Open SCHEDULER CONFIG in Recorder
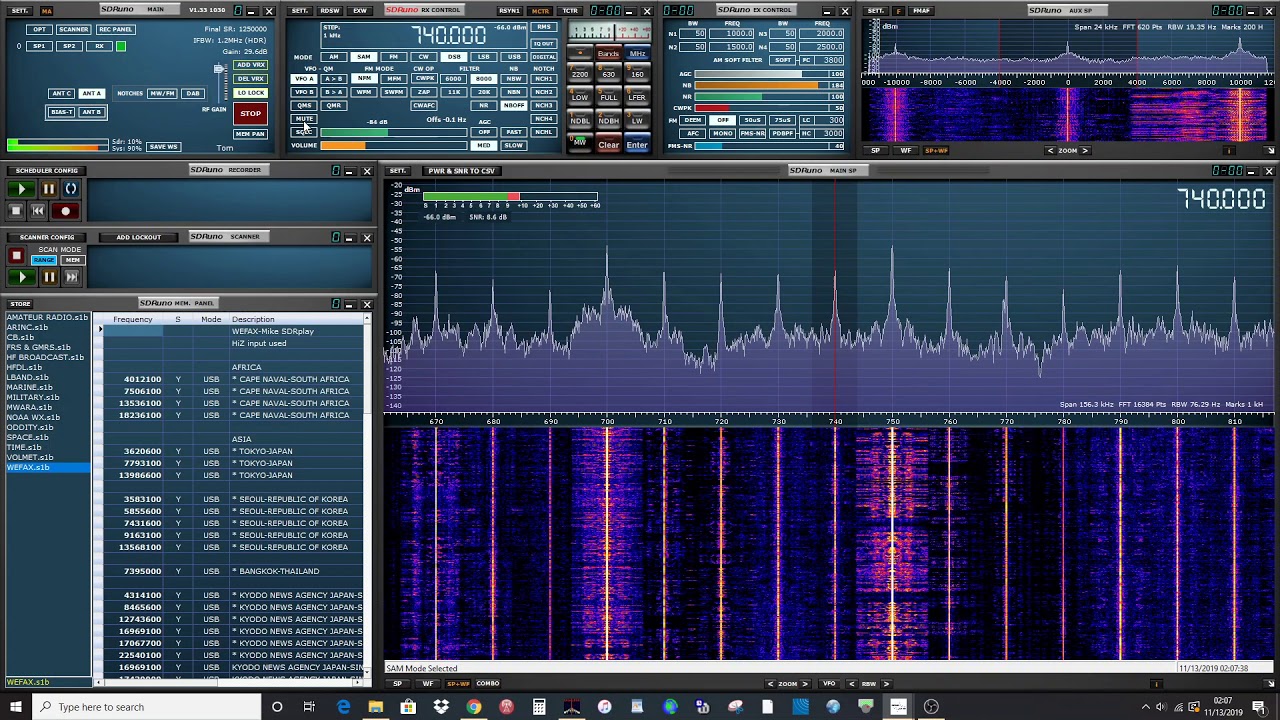The image size is (1280, 720). [46, 171]
